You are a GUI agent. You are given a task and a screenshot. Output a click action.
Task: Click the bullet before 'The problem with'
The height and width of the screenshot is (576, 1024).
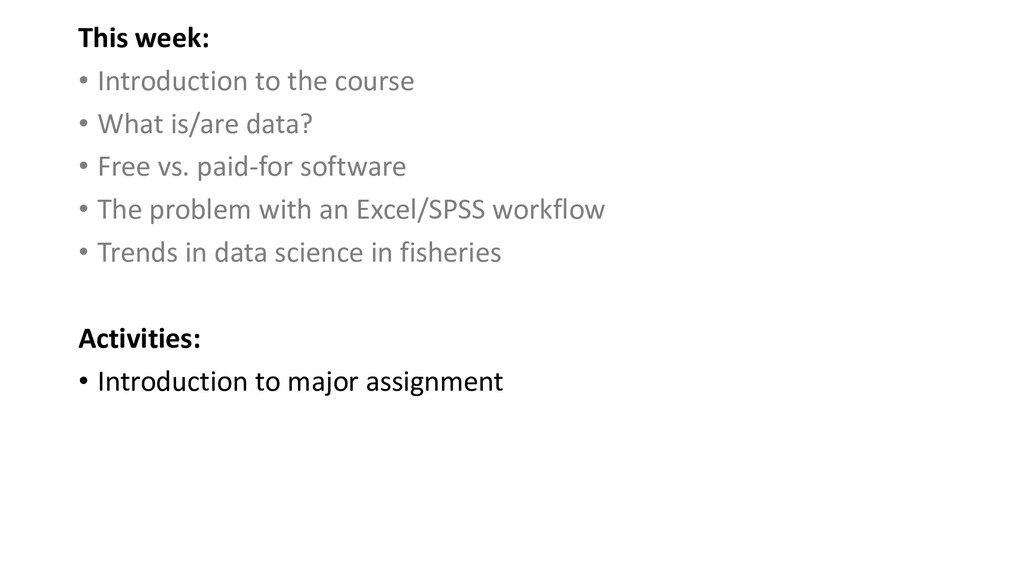(84, 209)
